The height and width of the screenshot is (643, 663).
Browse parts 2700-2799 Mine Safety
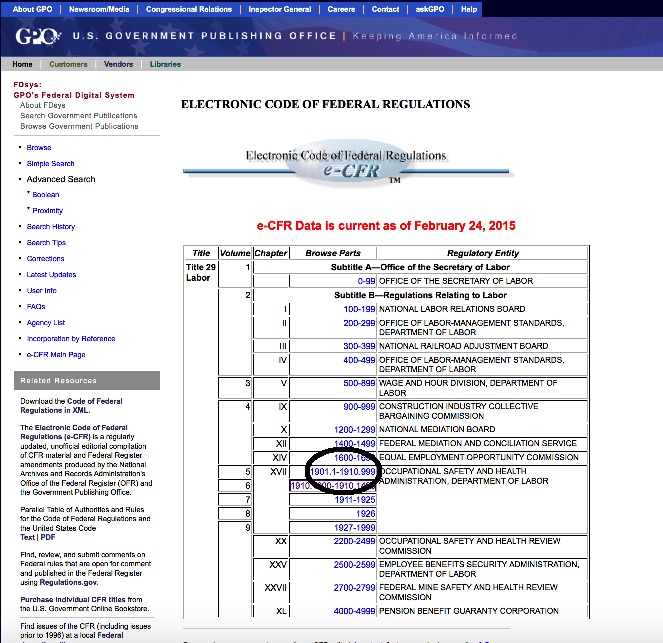[354, 588]
